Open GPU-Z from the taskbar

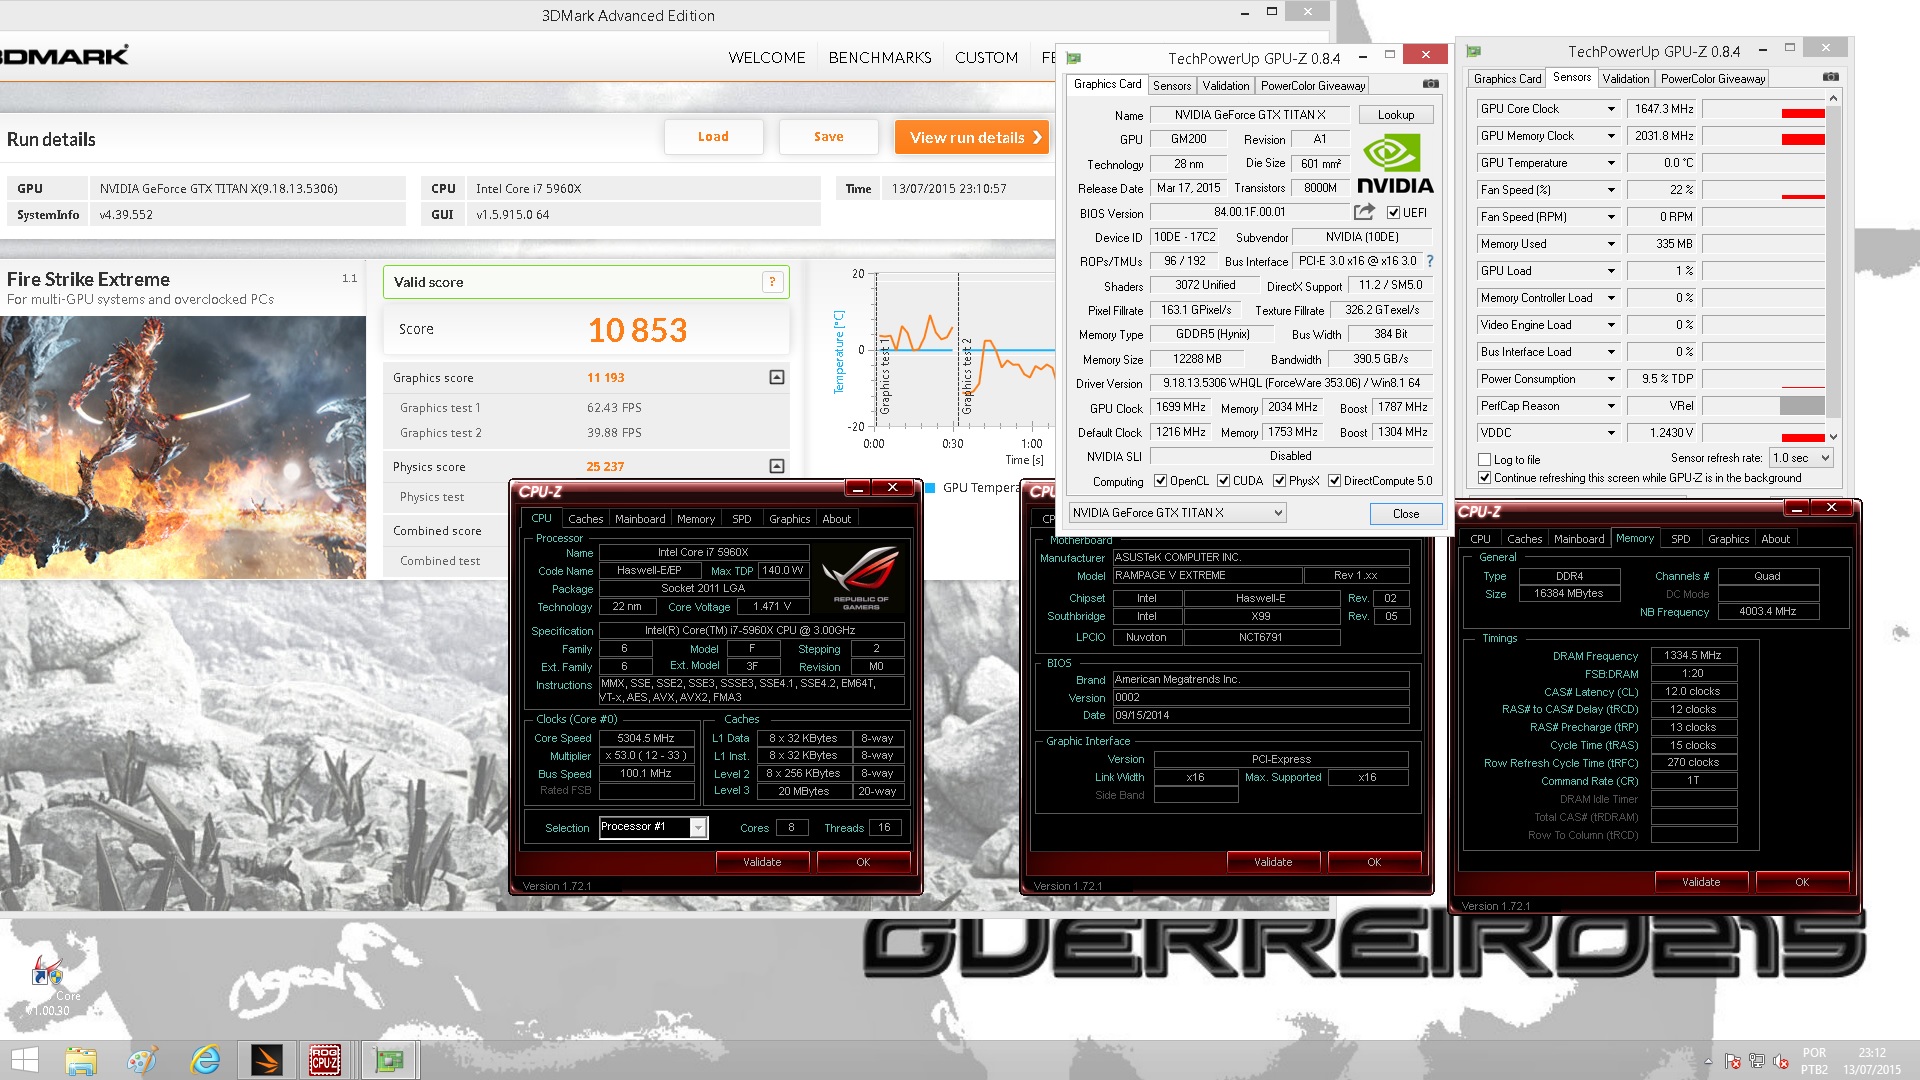point(389,1060)
